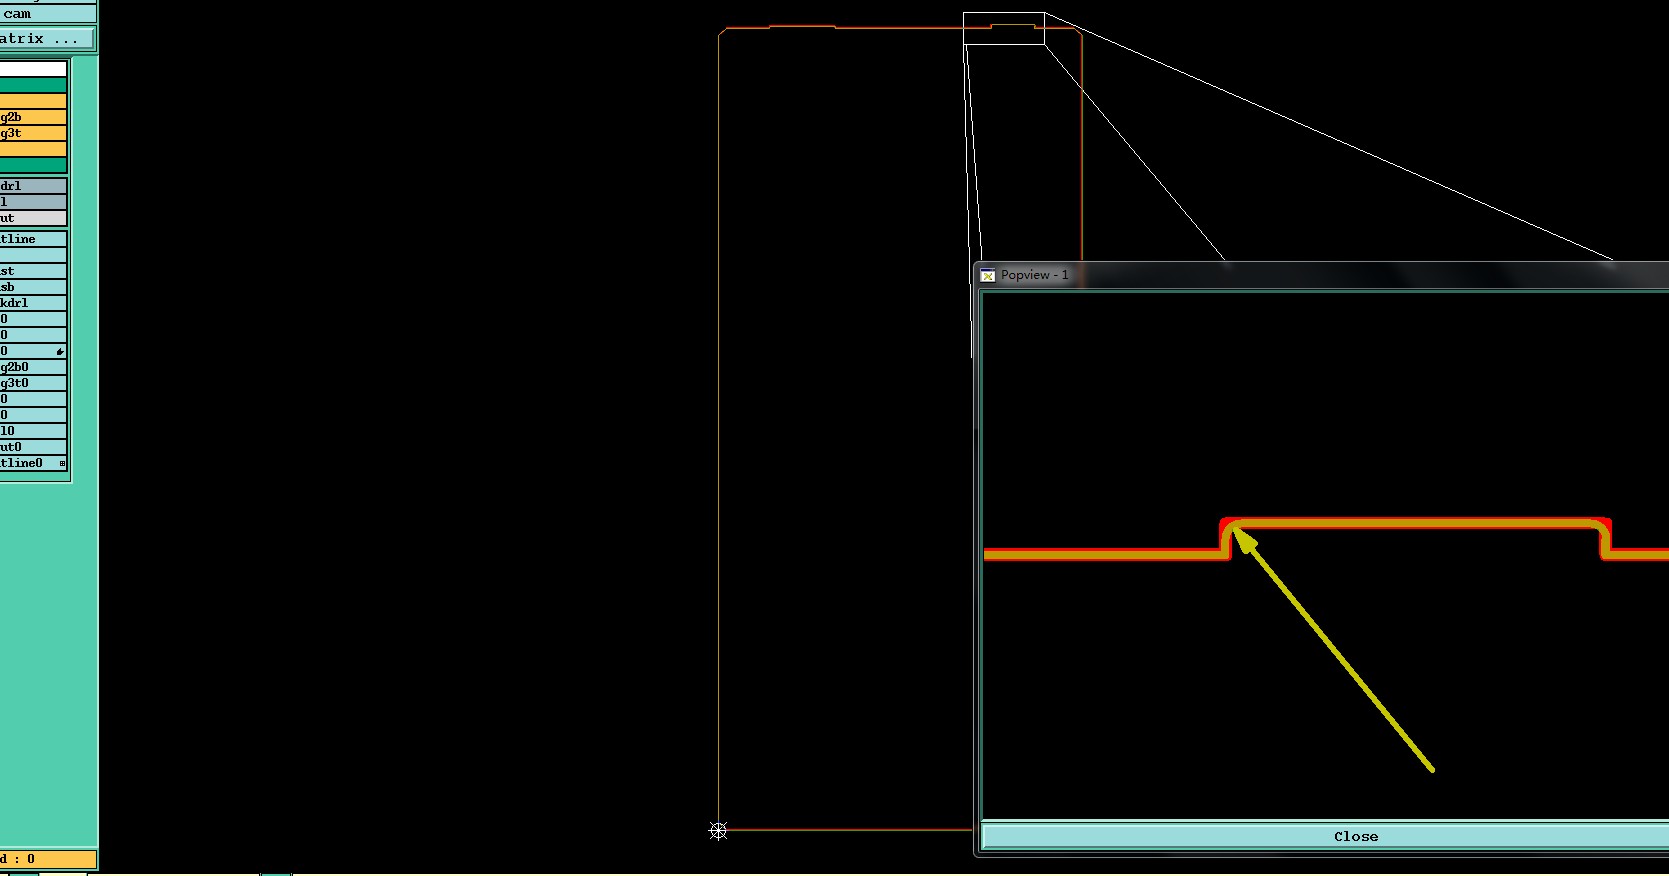This screenshot has width=1669, height=876.
Task: Select the cam entry above the Matrix button
Action: pos(47,14)
